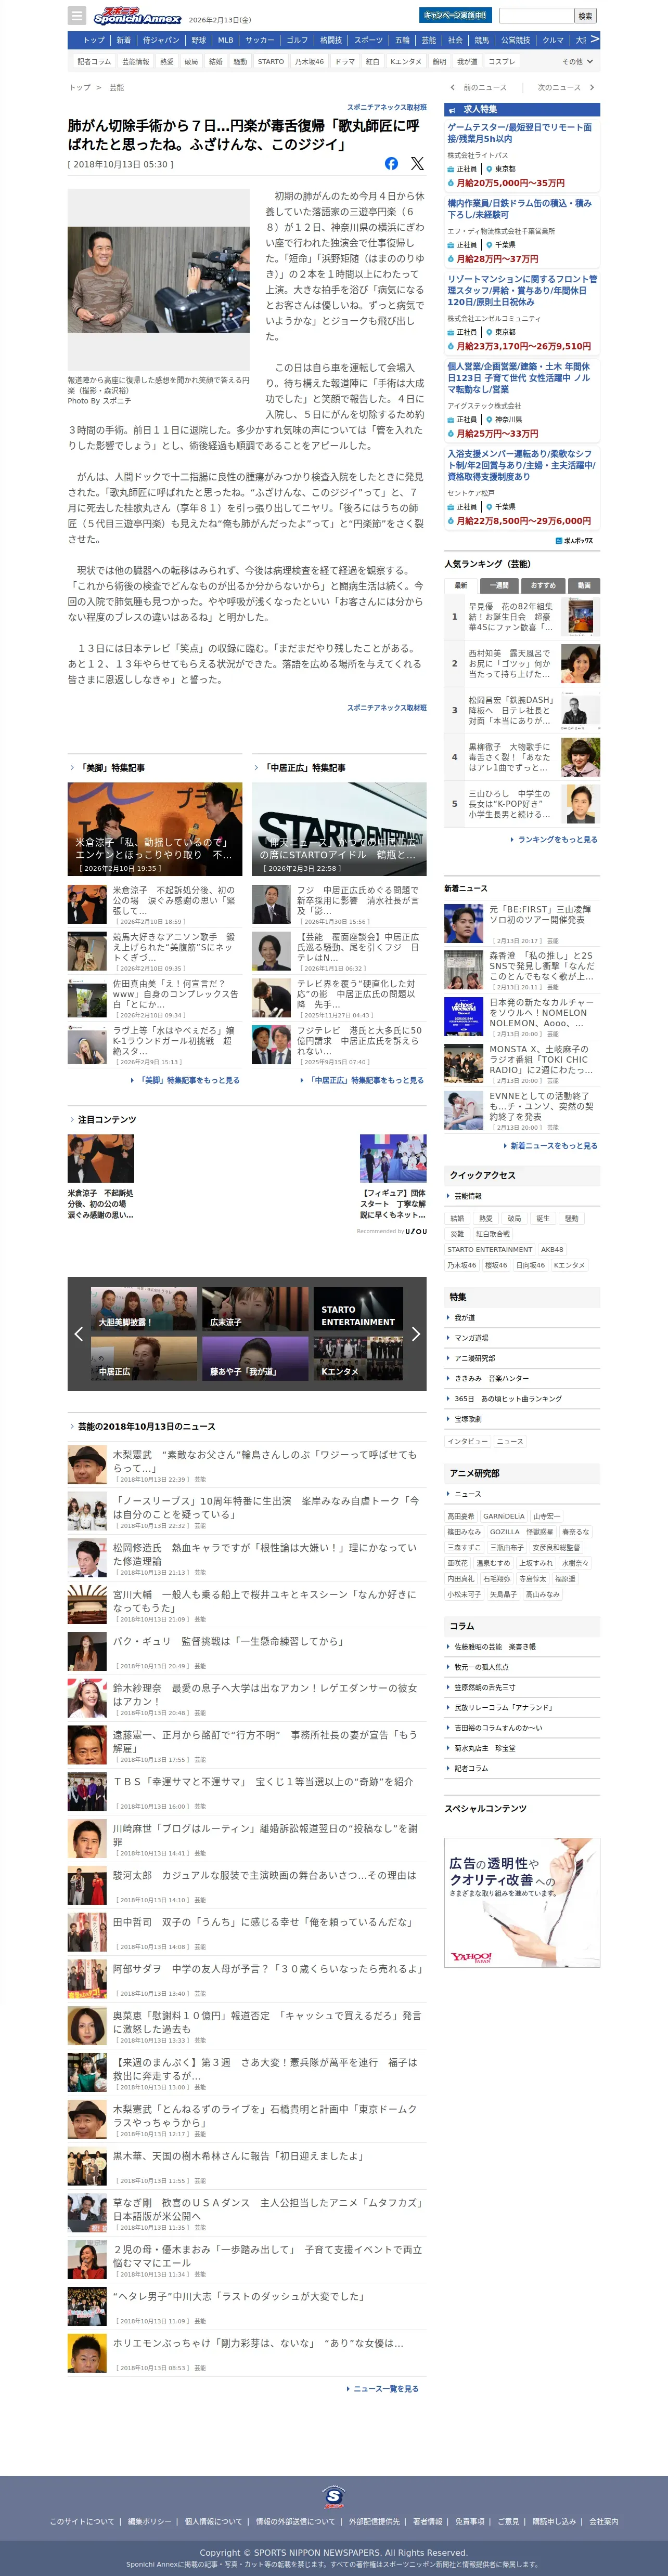The height and width of the screenshot is (2576, 668).
Task: Select the 野球 nav item
Action: click(199, 40)
